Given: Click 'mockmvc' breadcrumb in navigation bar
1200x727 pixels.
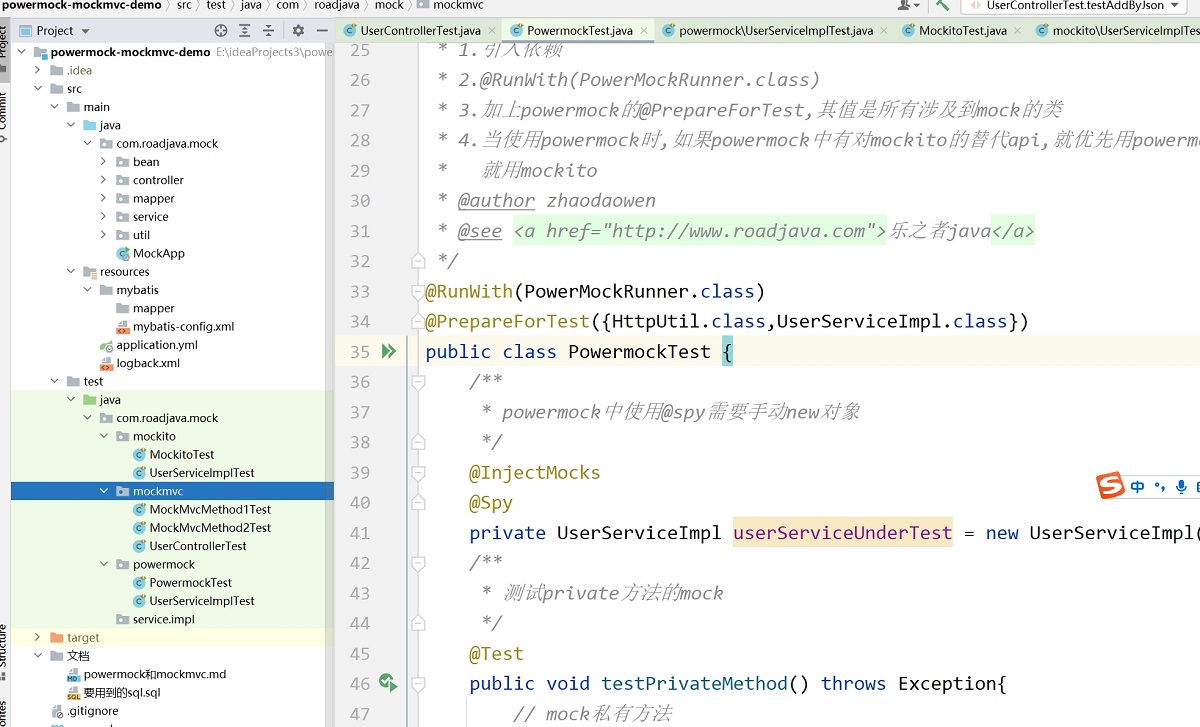Looking at the screenshot, I should point(458,6).
